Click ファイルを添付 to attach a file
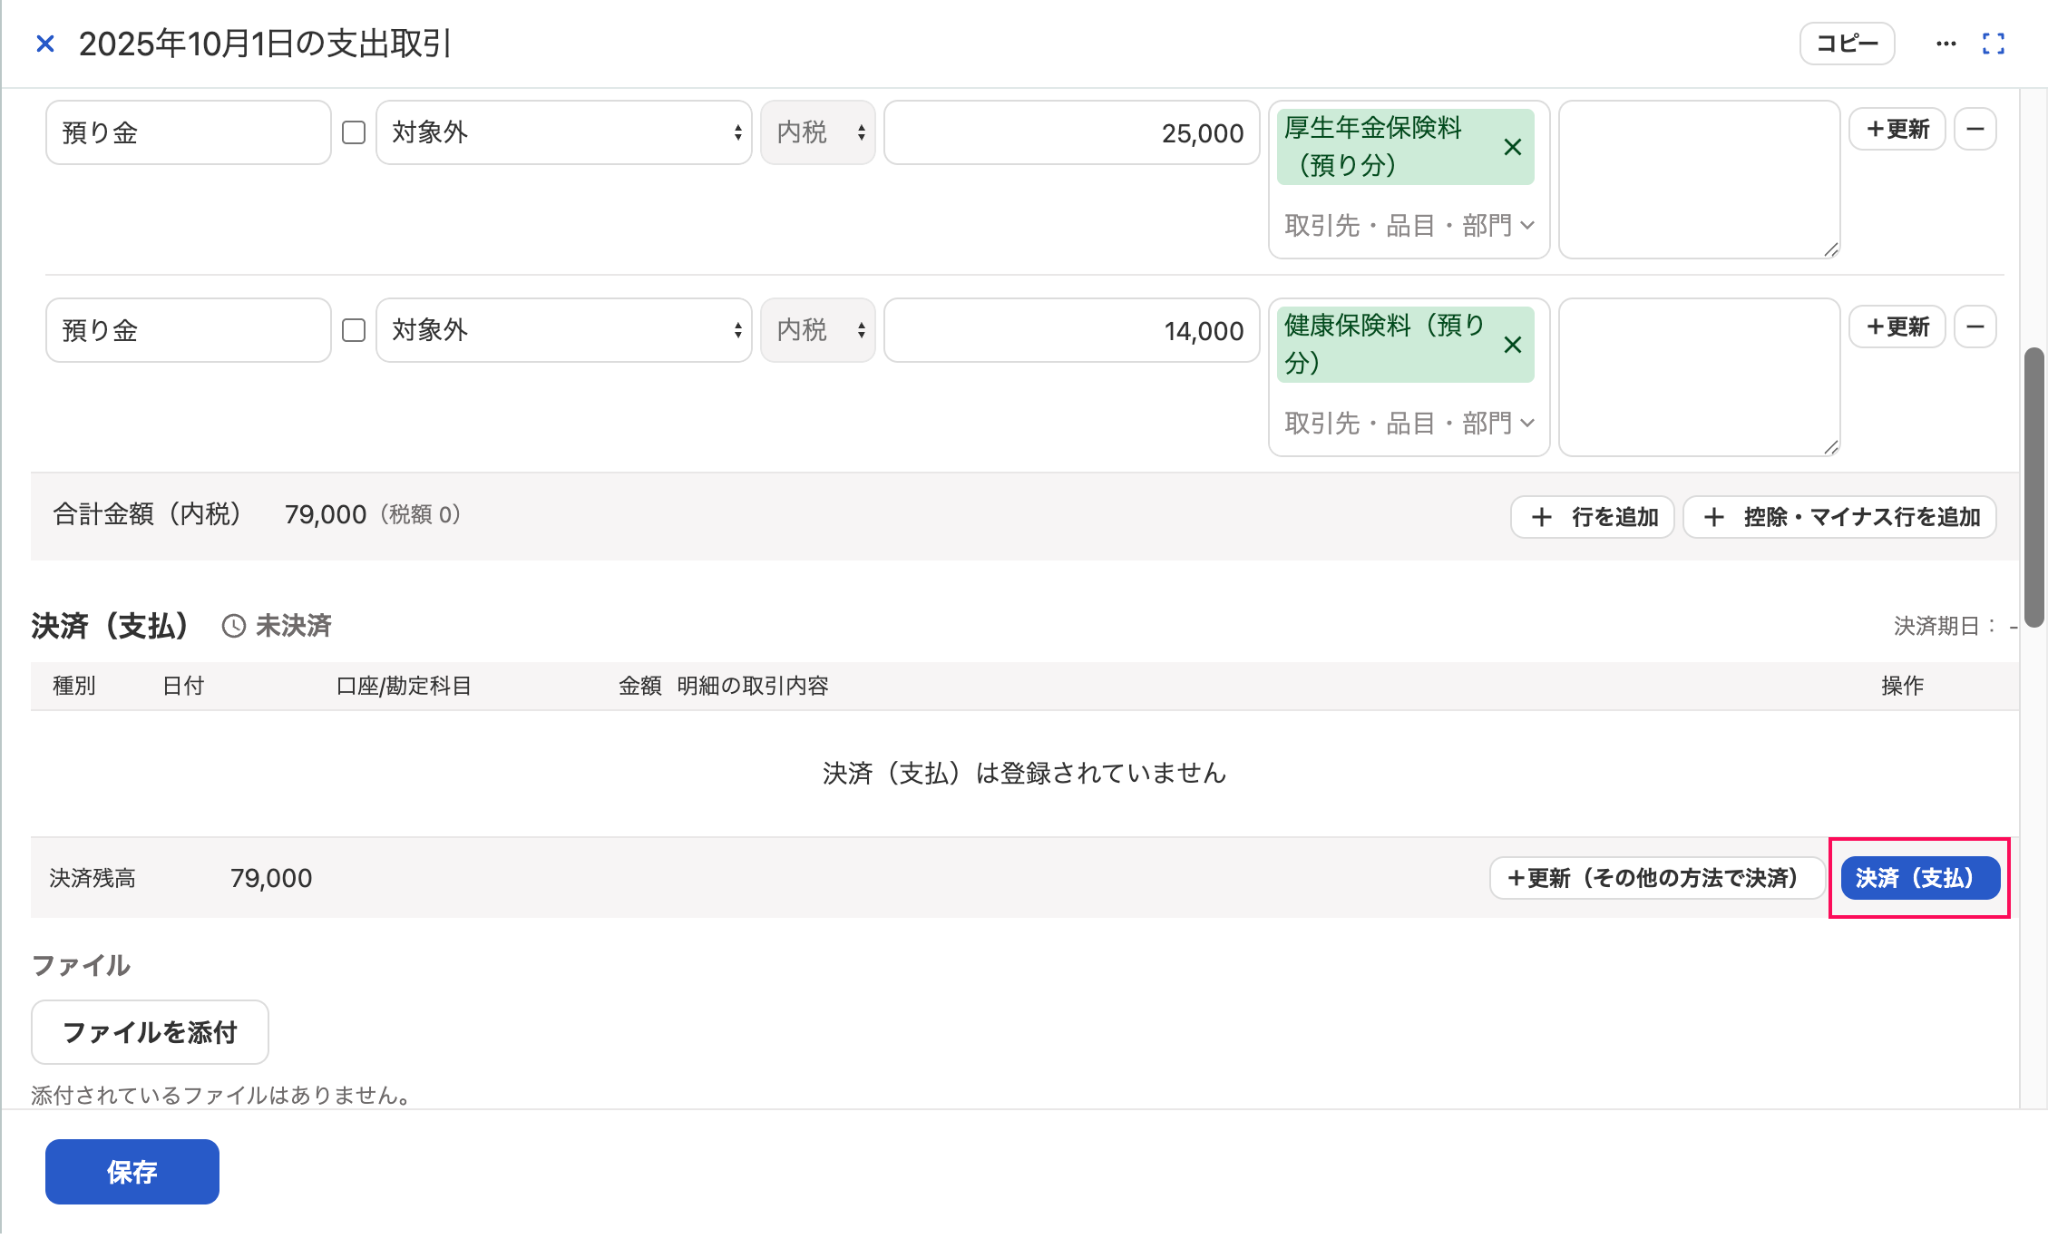 [x=150, y=1032]
